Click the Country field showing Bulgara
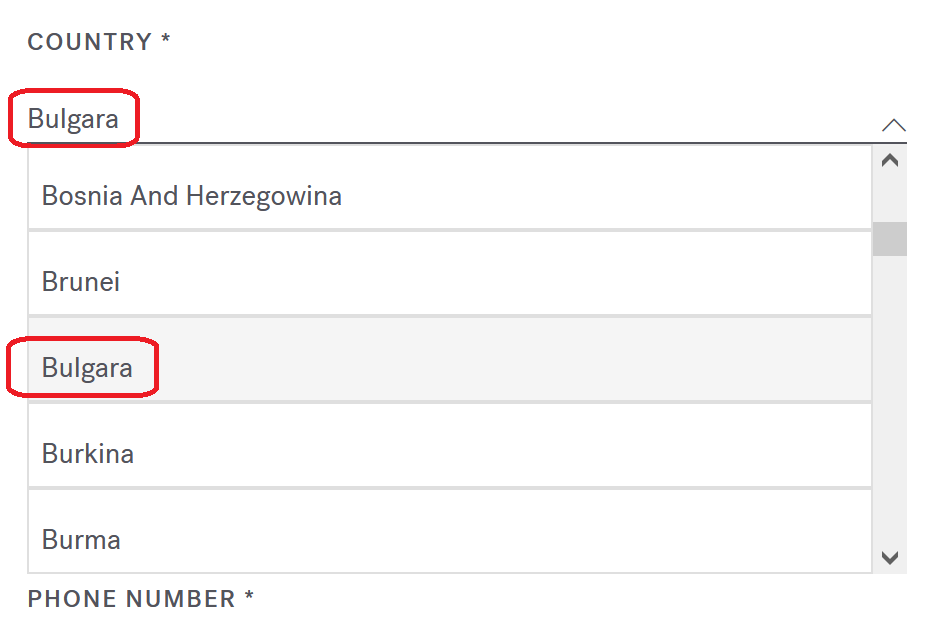The width and height of the screenshot is (951, 629). [x=73, y=119]
